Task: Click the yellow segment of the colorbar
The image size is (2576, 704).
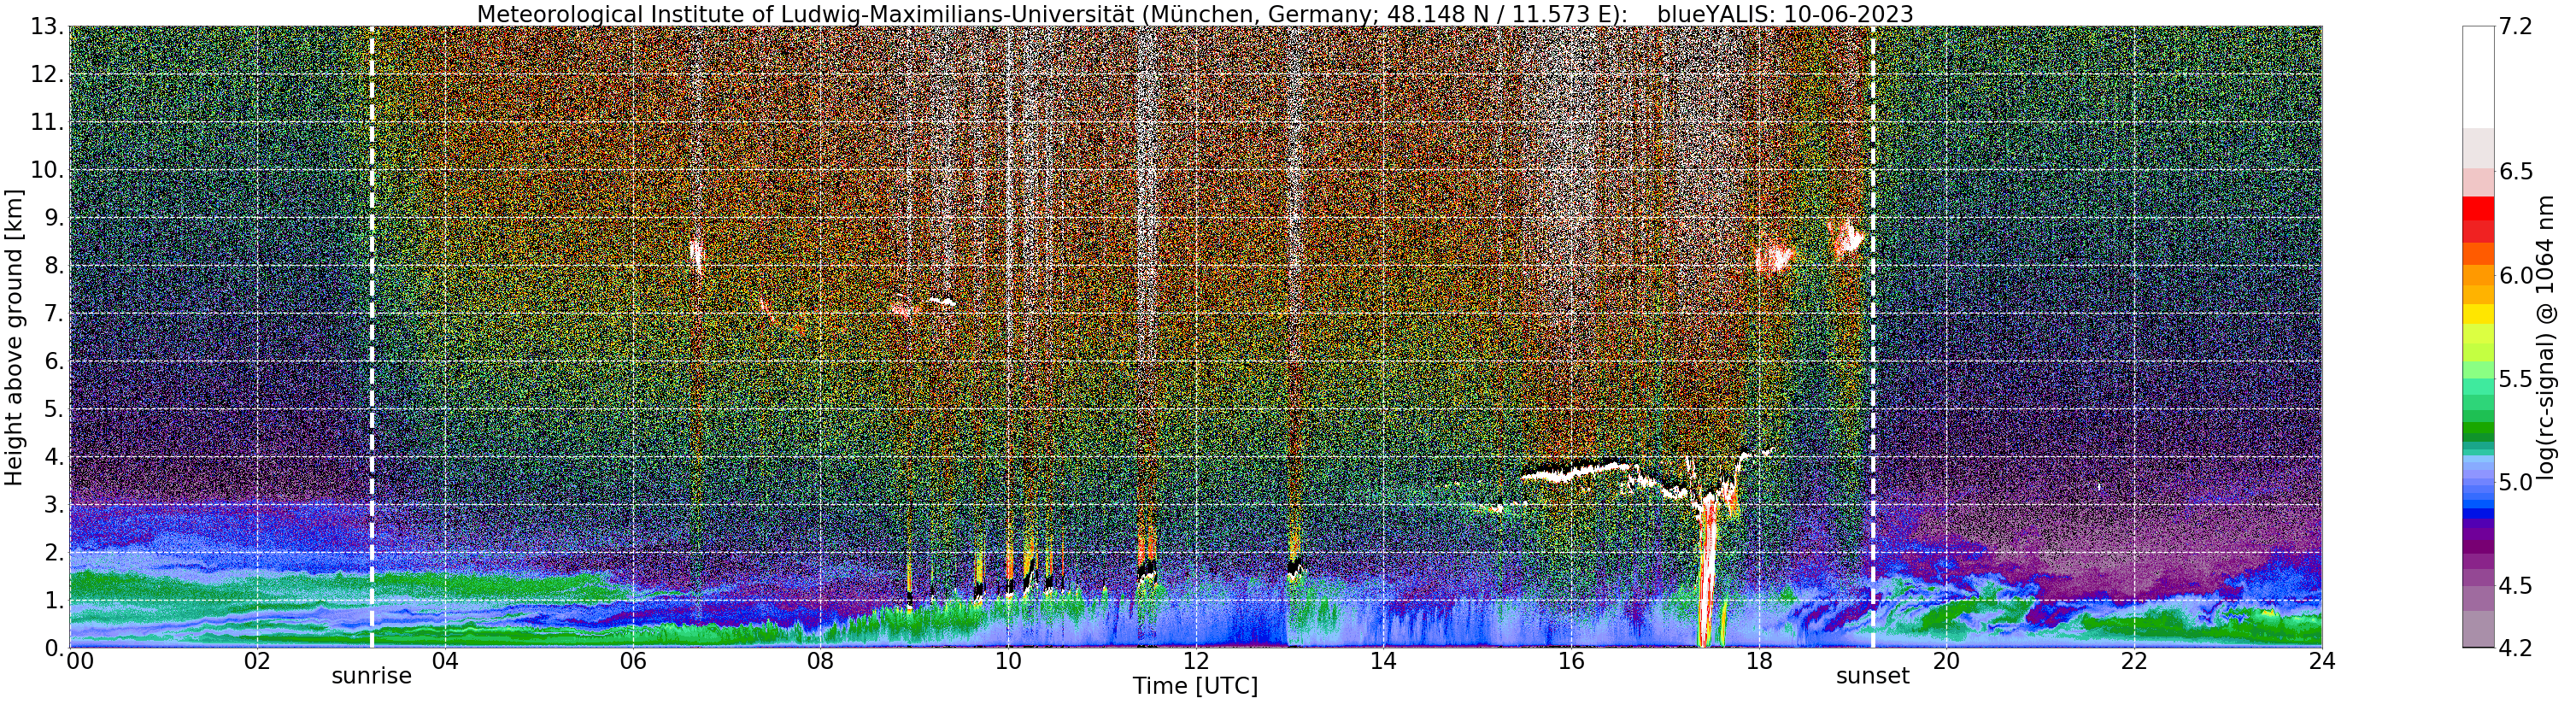Action: pos(2478,314)
